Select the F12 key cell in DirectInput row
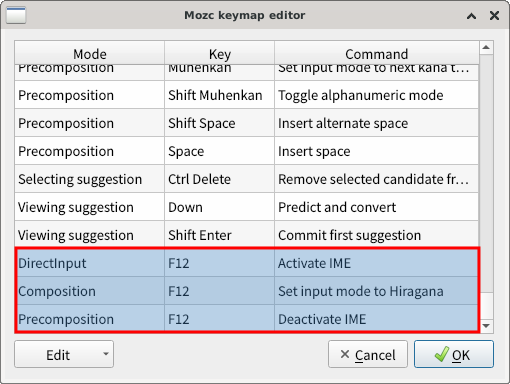The image size is (510, 384). coord(219,263)
